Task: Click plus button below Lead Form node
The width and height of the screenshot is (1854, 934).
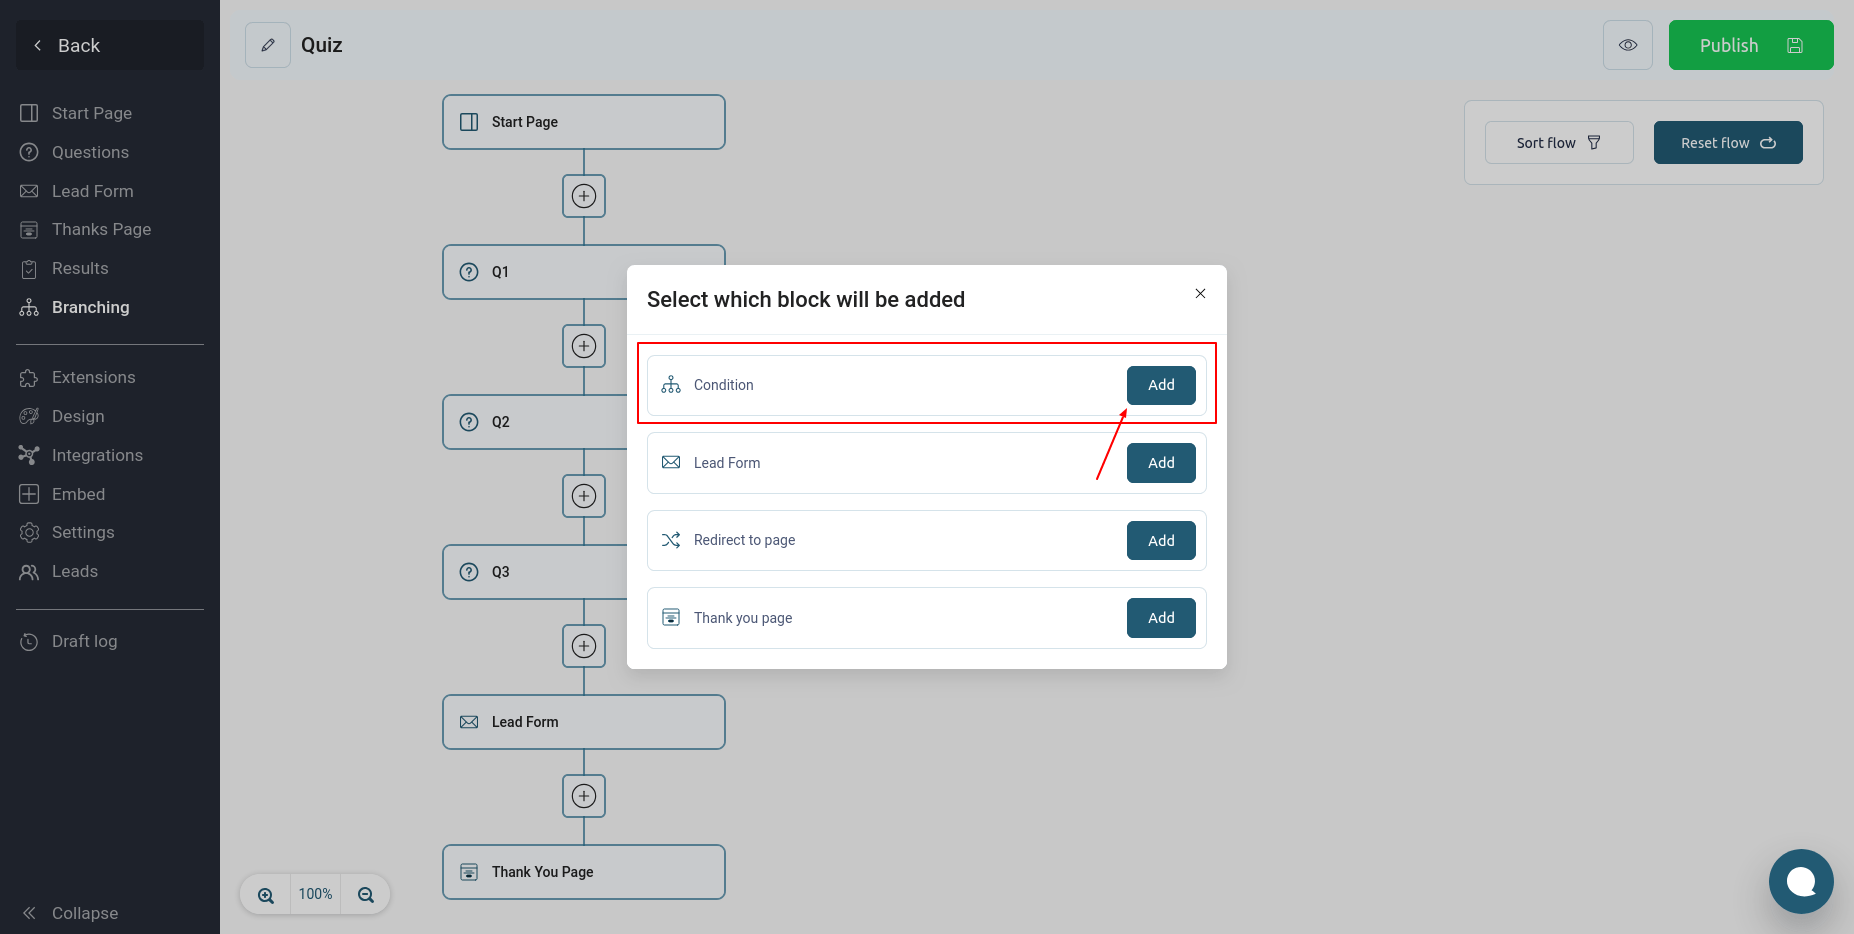Action: [x=584, y=796]
